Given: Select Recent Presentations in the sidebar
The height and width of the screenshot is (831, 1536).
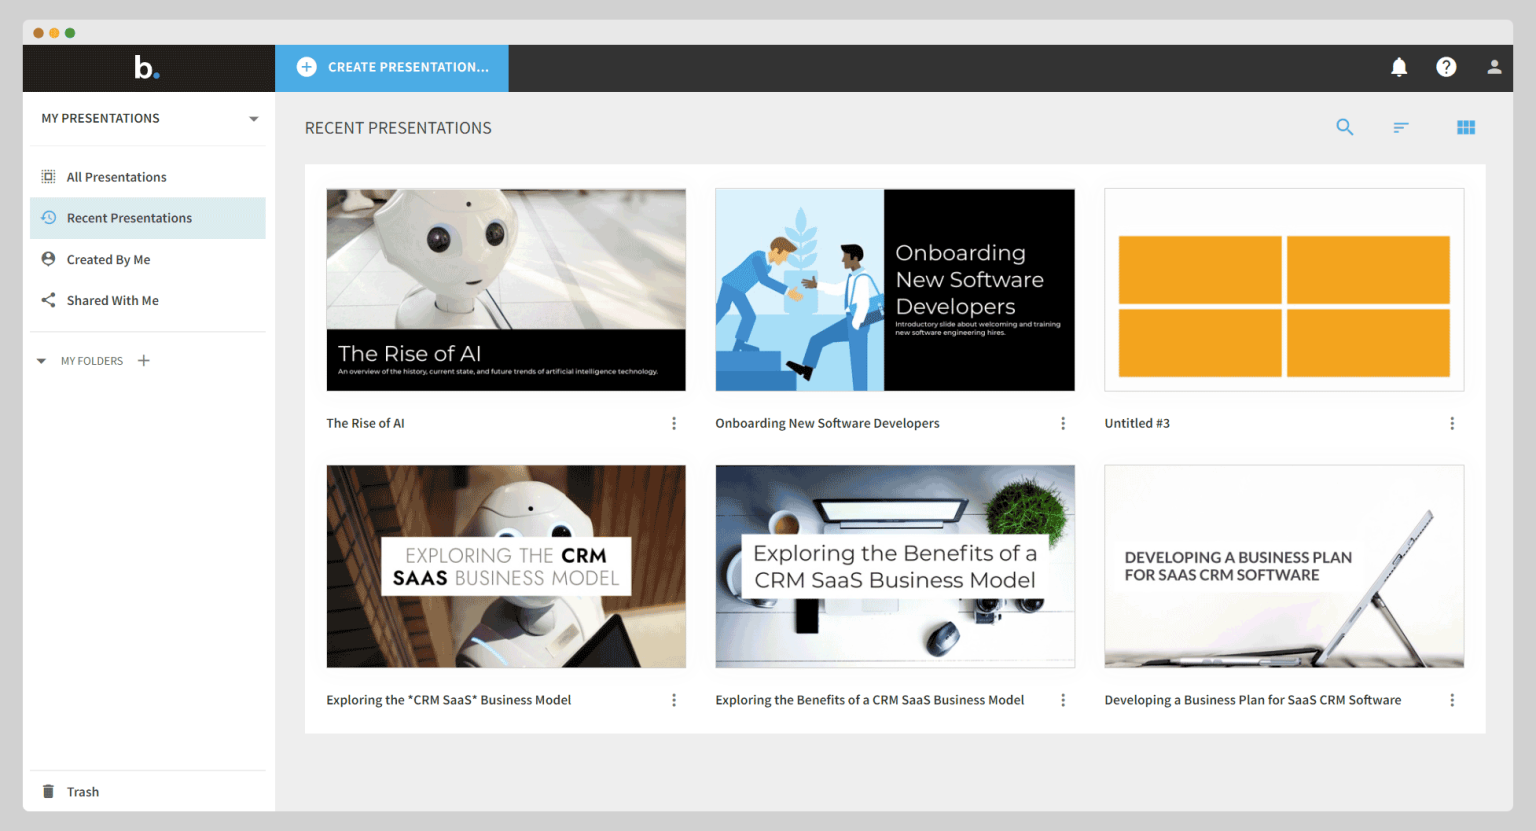Looking at the screenshot, I should click(x=128, y=218).
